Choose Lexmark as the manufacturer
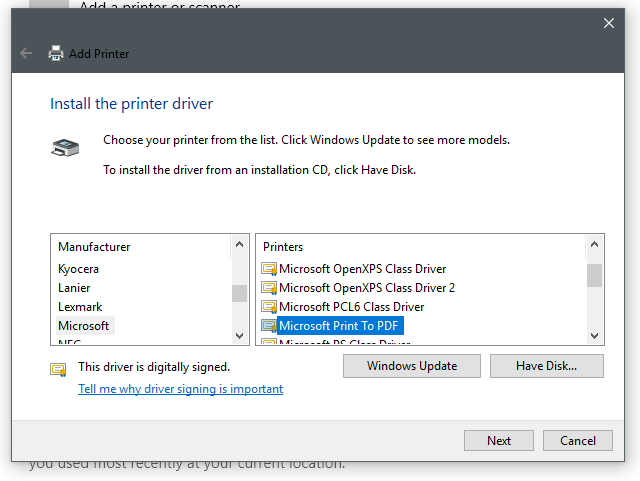The width and height of the screenshot is (640, 481). pyautogui.click(x=80, y=307)
